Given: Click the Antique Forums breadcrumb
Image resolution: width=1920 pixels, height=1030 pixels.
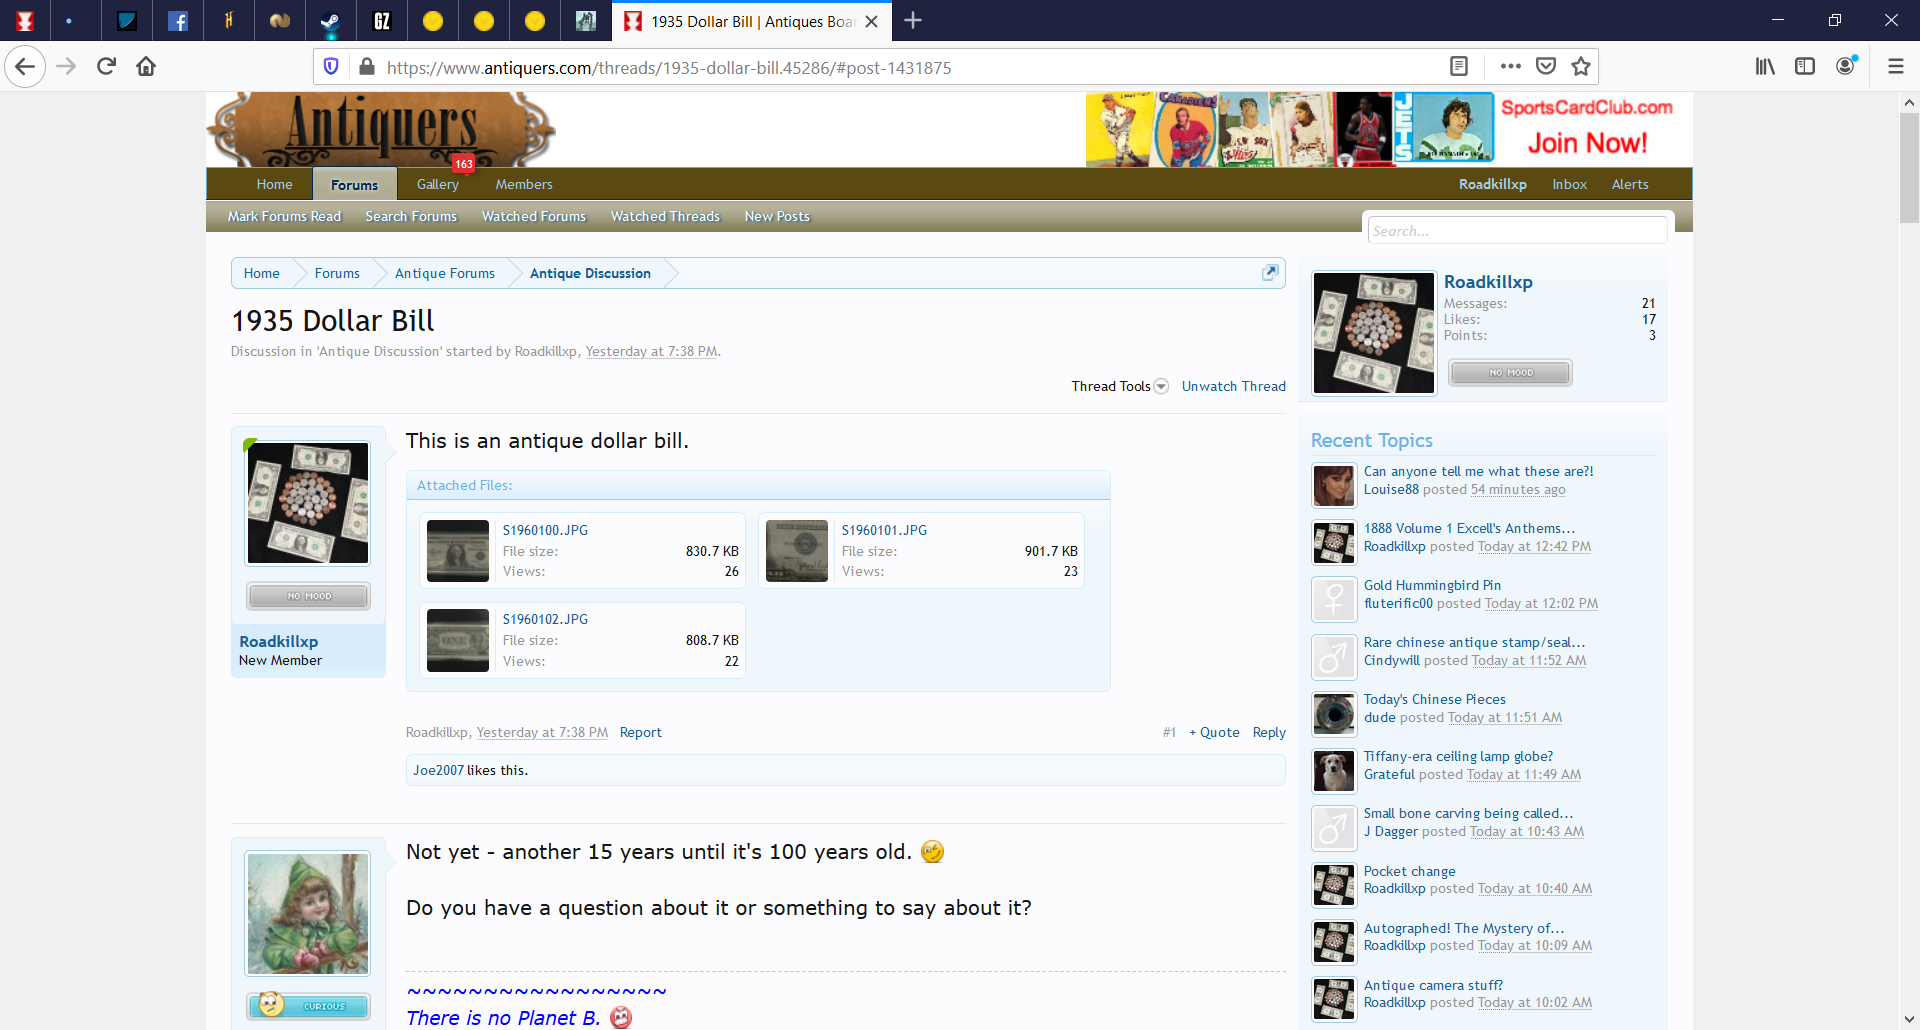Looking at the screenshot, I should click(445, 274).
